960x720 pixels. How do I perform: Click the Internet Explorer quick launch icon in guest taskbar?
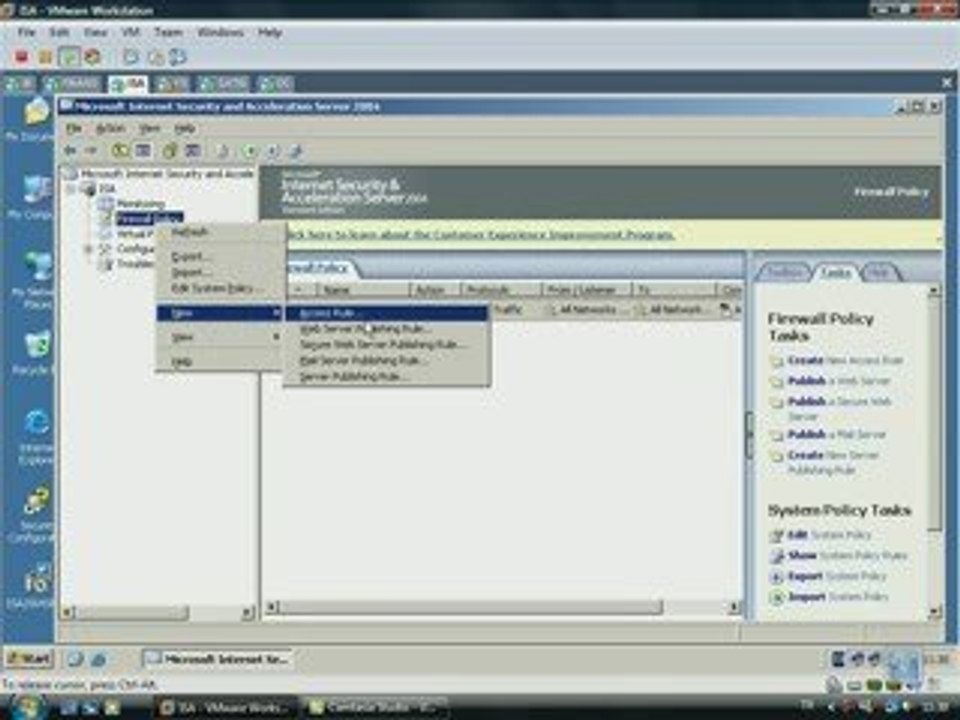click(98, 659)
